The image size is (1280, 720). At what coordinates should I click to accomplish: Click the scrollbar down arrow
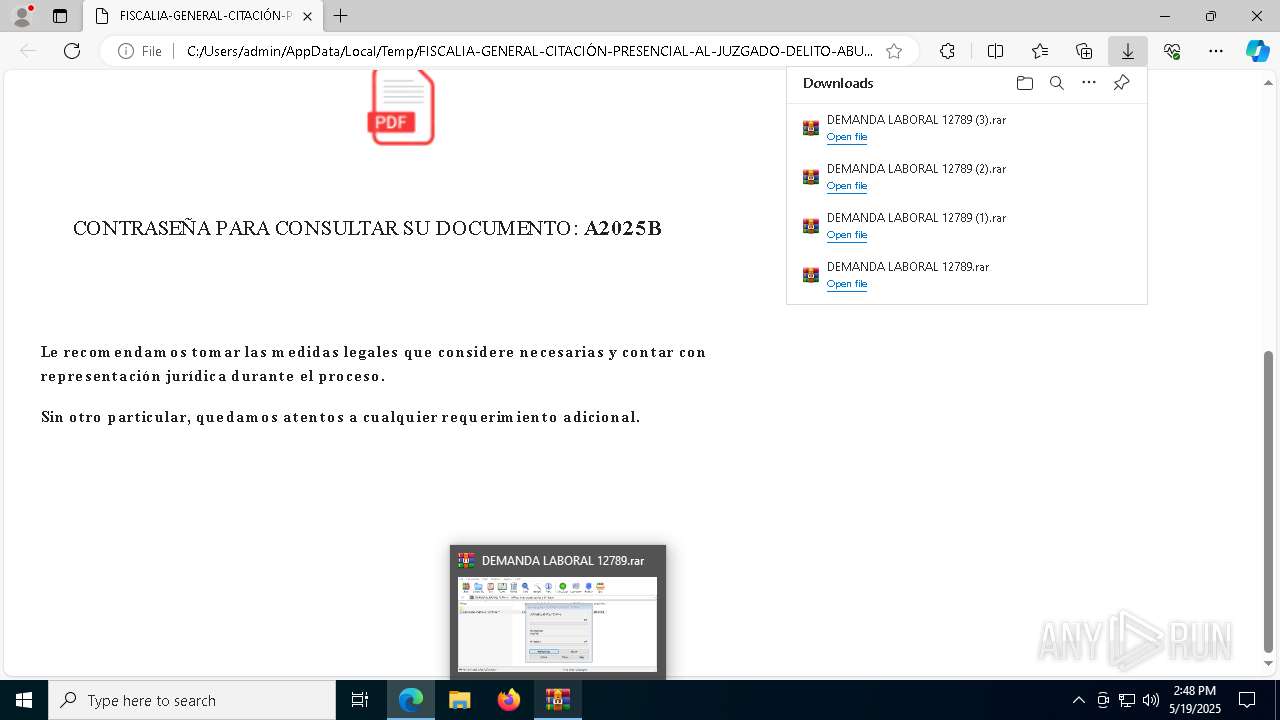1269,663
